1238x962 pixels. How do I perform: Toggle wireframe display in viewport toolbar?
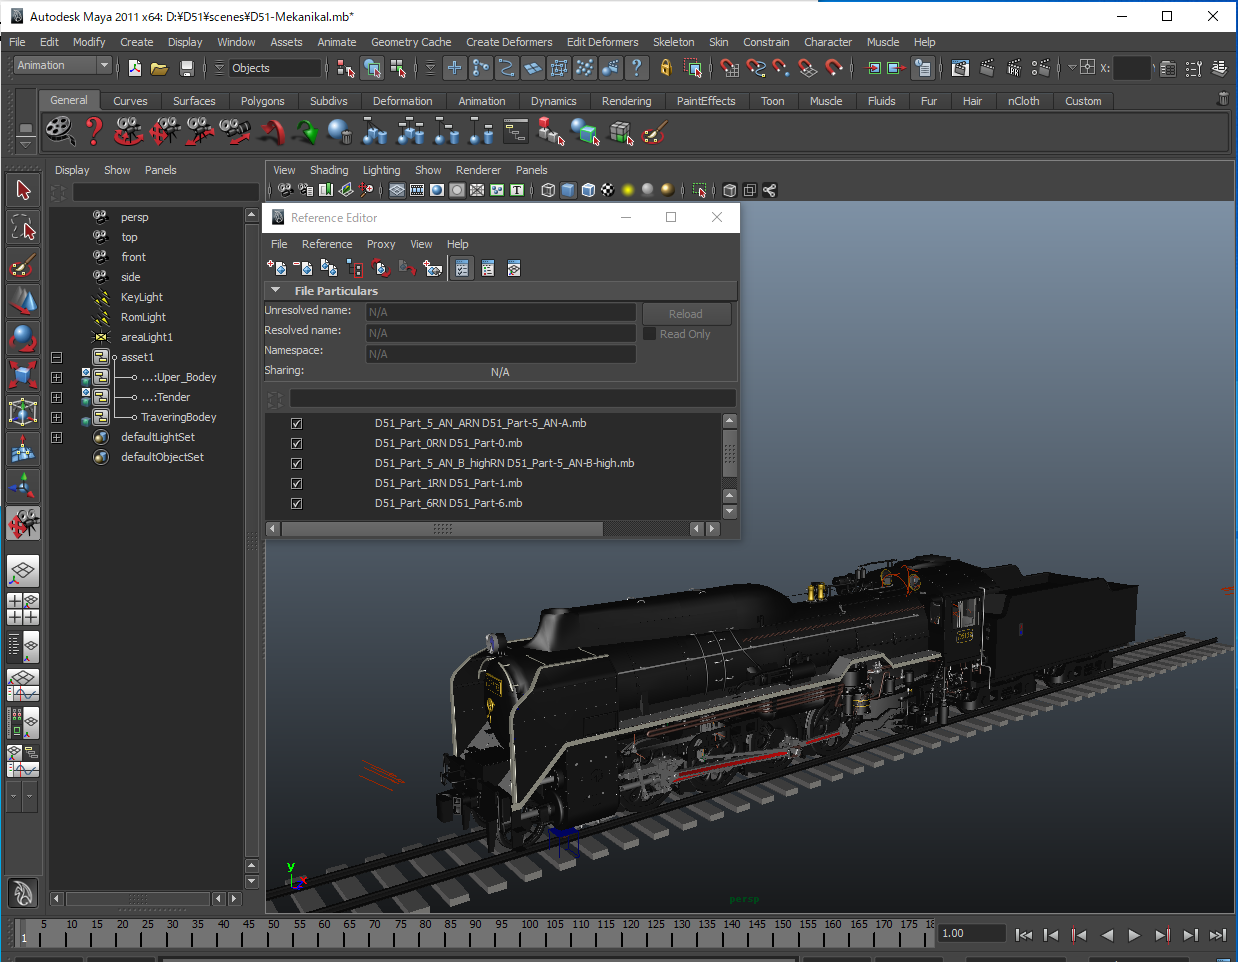[x=548, y=190]
